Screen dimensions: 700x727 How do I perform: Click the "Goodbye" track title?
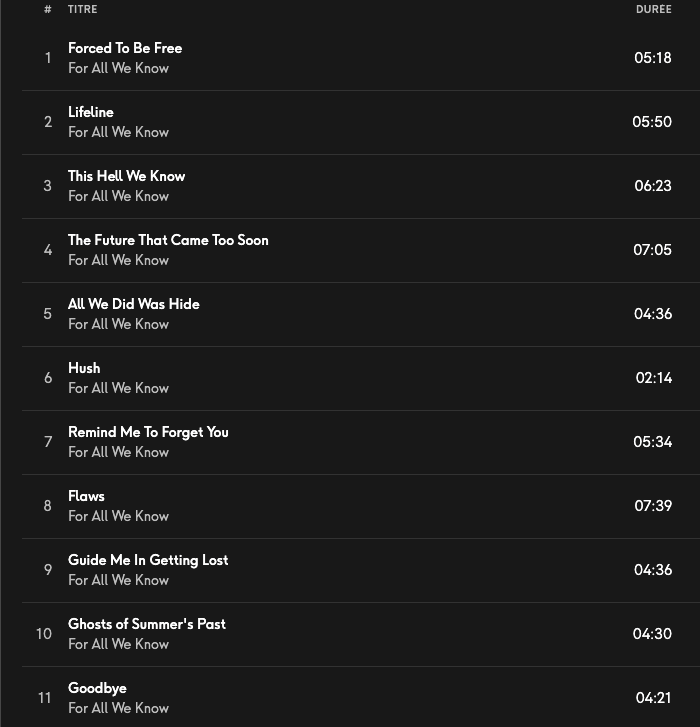pos(97,688)
